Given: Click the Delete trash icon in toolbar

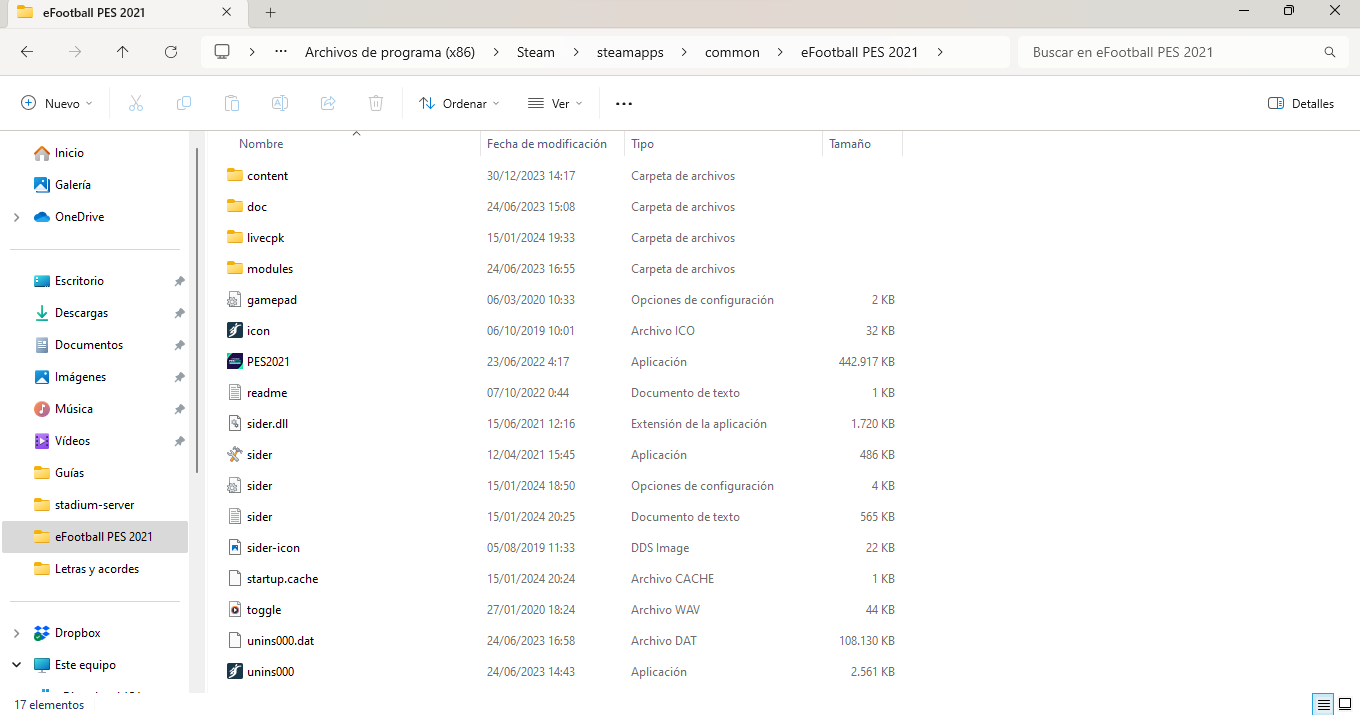Looking at the screenshot, I should click(x=376, y=103).
